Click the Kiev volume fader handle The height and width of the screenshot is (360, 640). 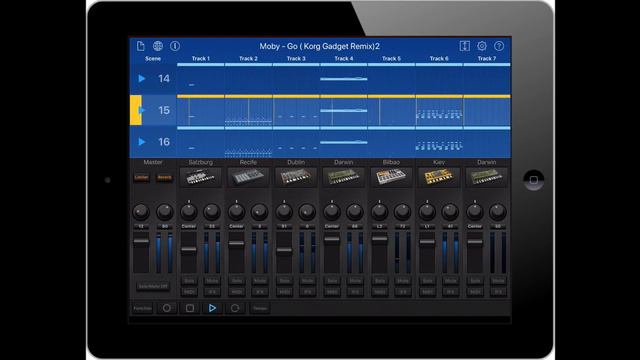pyautogui.click(x=428, y=242)
